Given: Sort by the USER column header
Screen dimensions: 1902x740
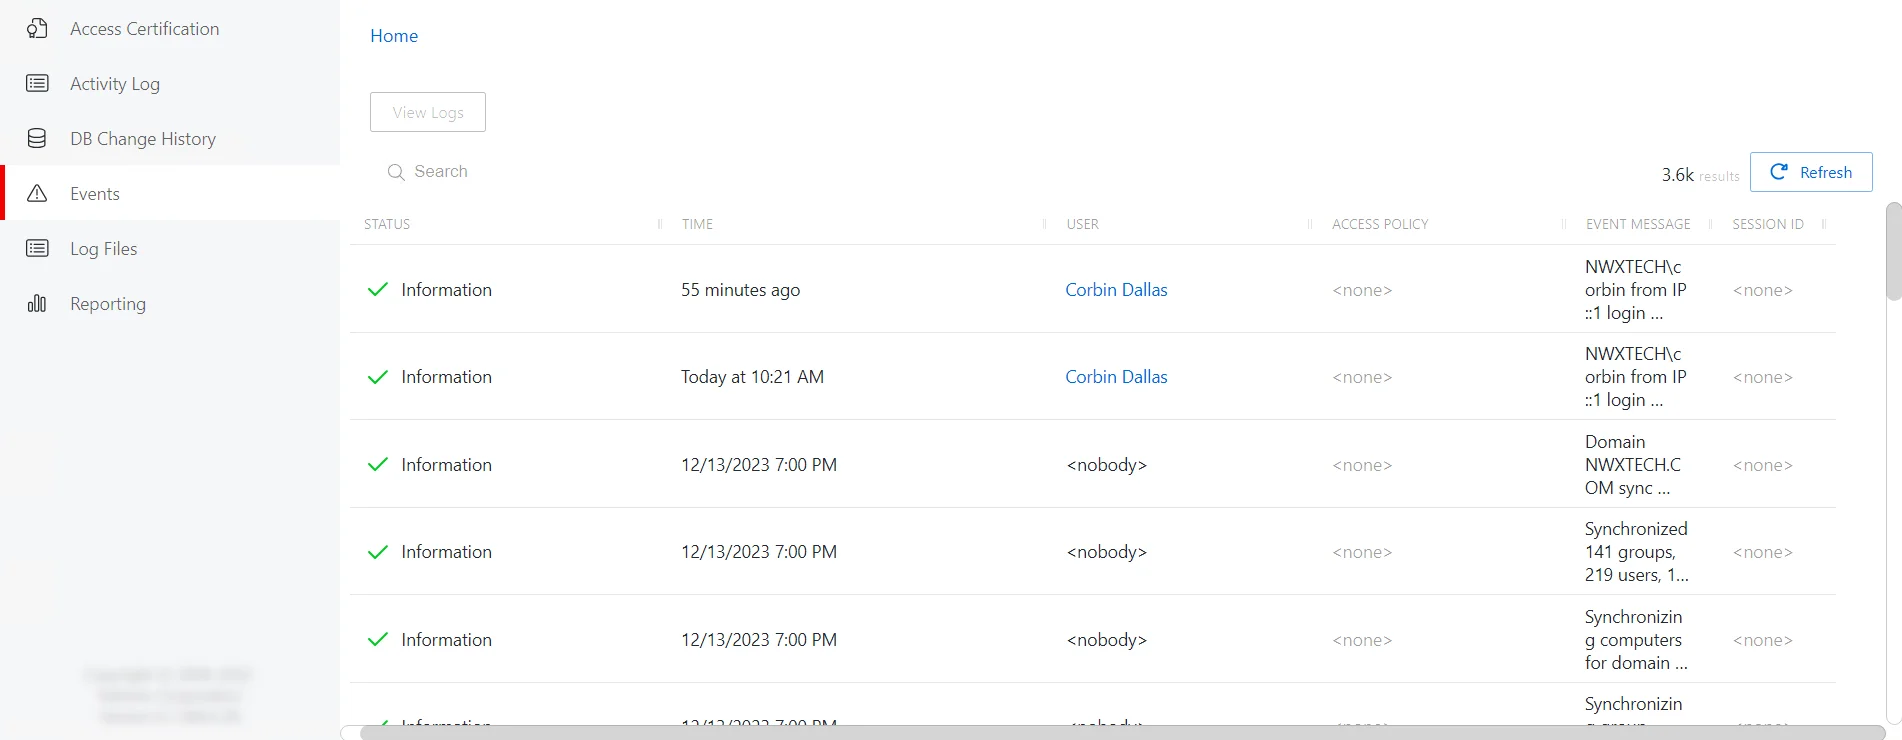Looking at the screenshot, I should tap(1083, 224).
